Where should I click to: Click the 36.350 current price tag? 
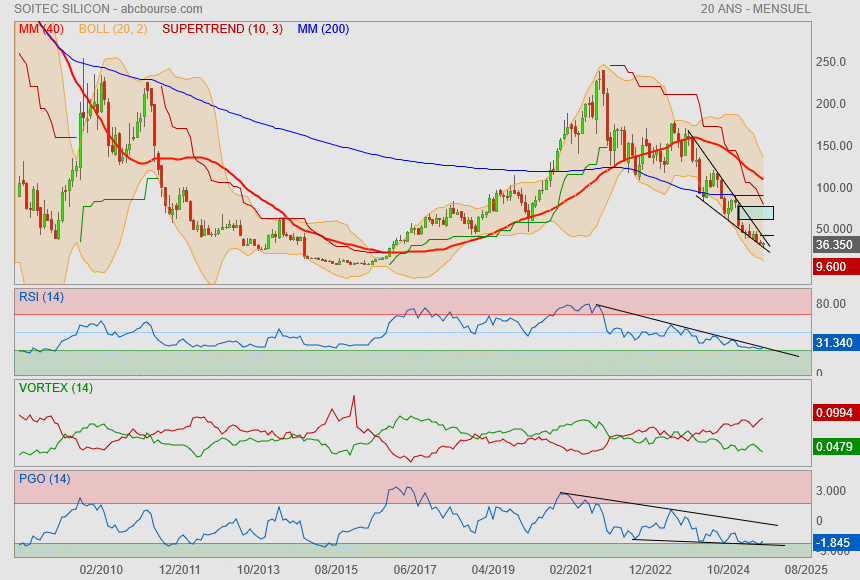point(833,245)
